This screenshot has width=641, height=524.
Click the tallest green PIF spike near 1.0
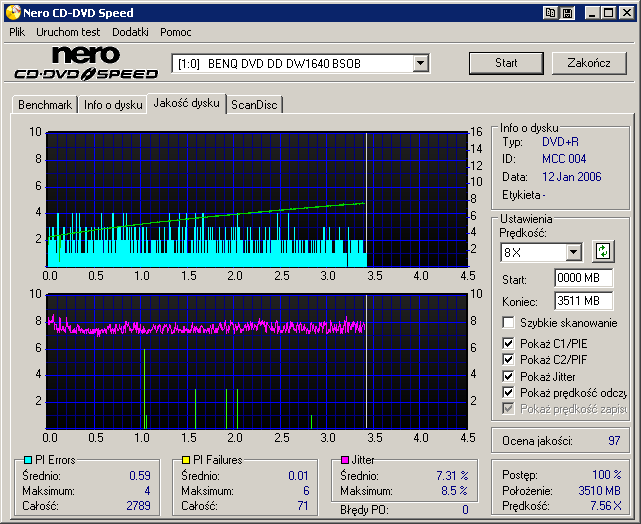click(144, 388)
